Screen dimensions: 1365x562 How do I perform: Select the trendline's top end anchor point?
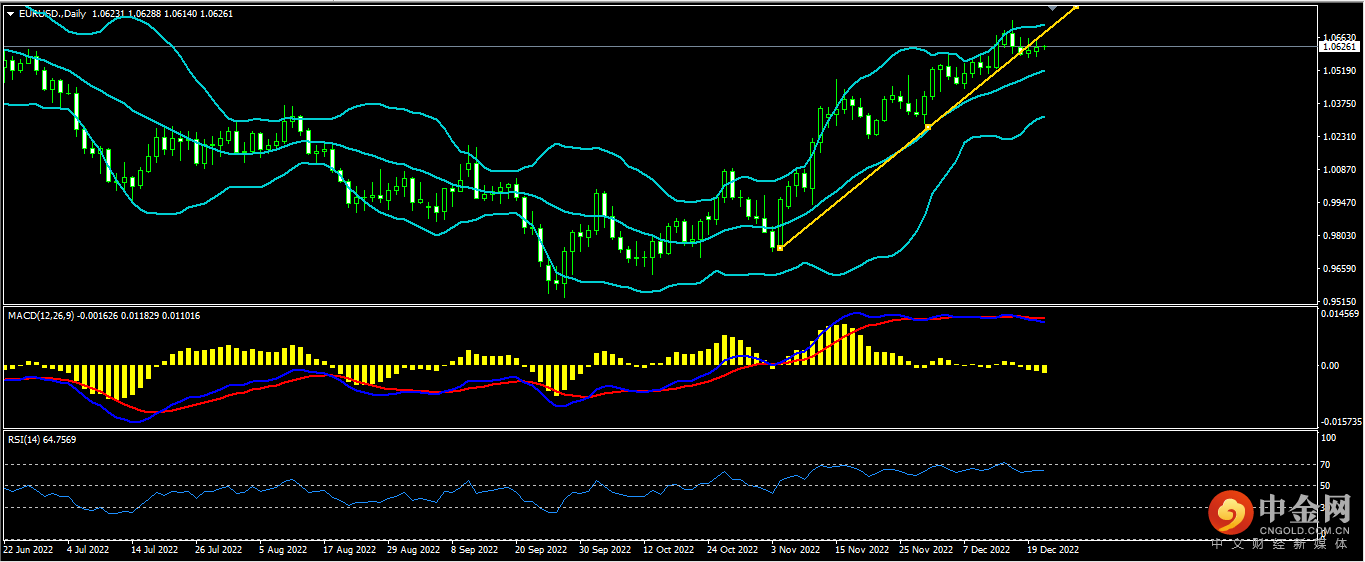pos(1078,7)
